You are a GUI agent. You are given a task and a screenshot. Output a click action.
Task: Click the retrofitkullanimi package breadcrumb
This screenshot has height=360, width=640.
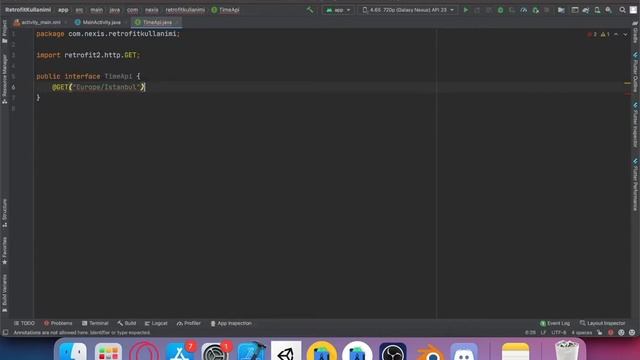[185, 10]
